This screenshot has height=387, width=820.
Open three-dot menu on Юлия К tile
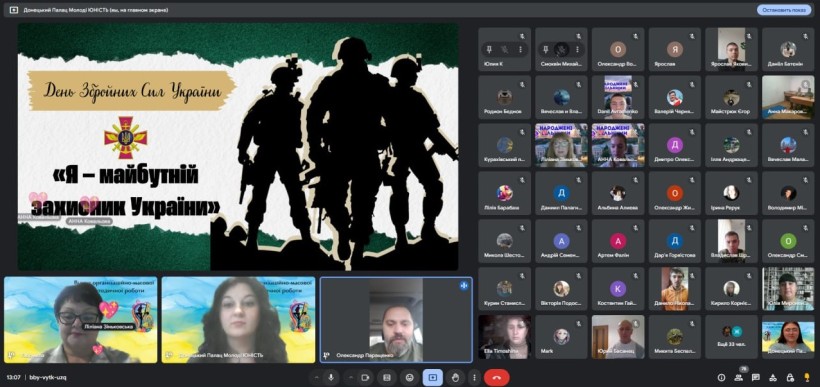click(x=520, y=49)
